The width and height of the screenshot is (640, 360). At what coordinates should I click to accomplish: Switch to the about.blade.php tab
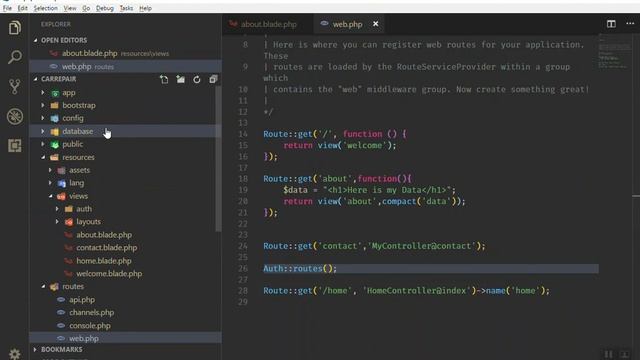click(268, 24)
